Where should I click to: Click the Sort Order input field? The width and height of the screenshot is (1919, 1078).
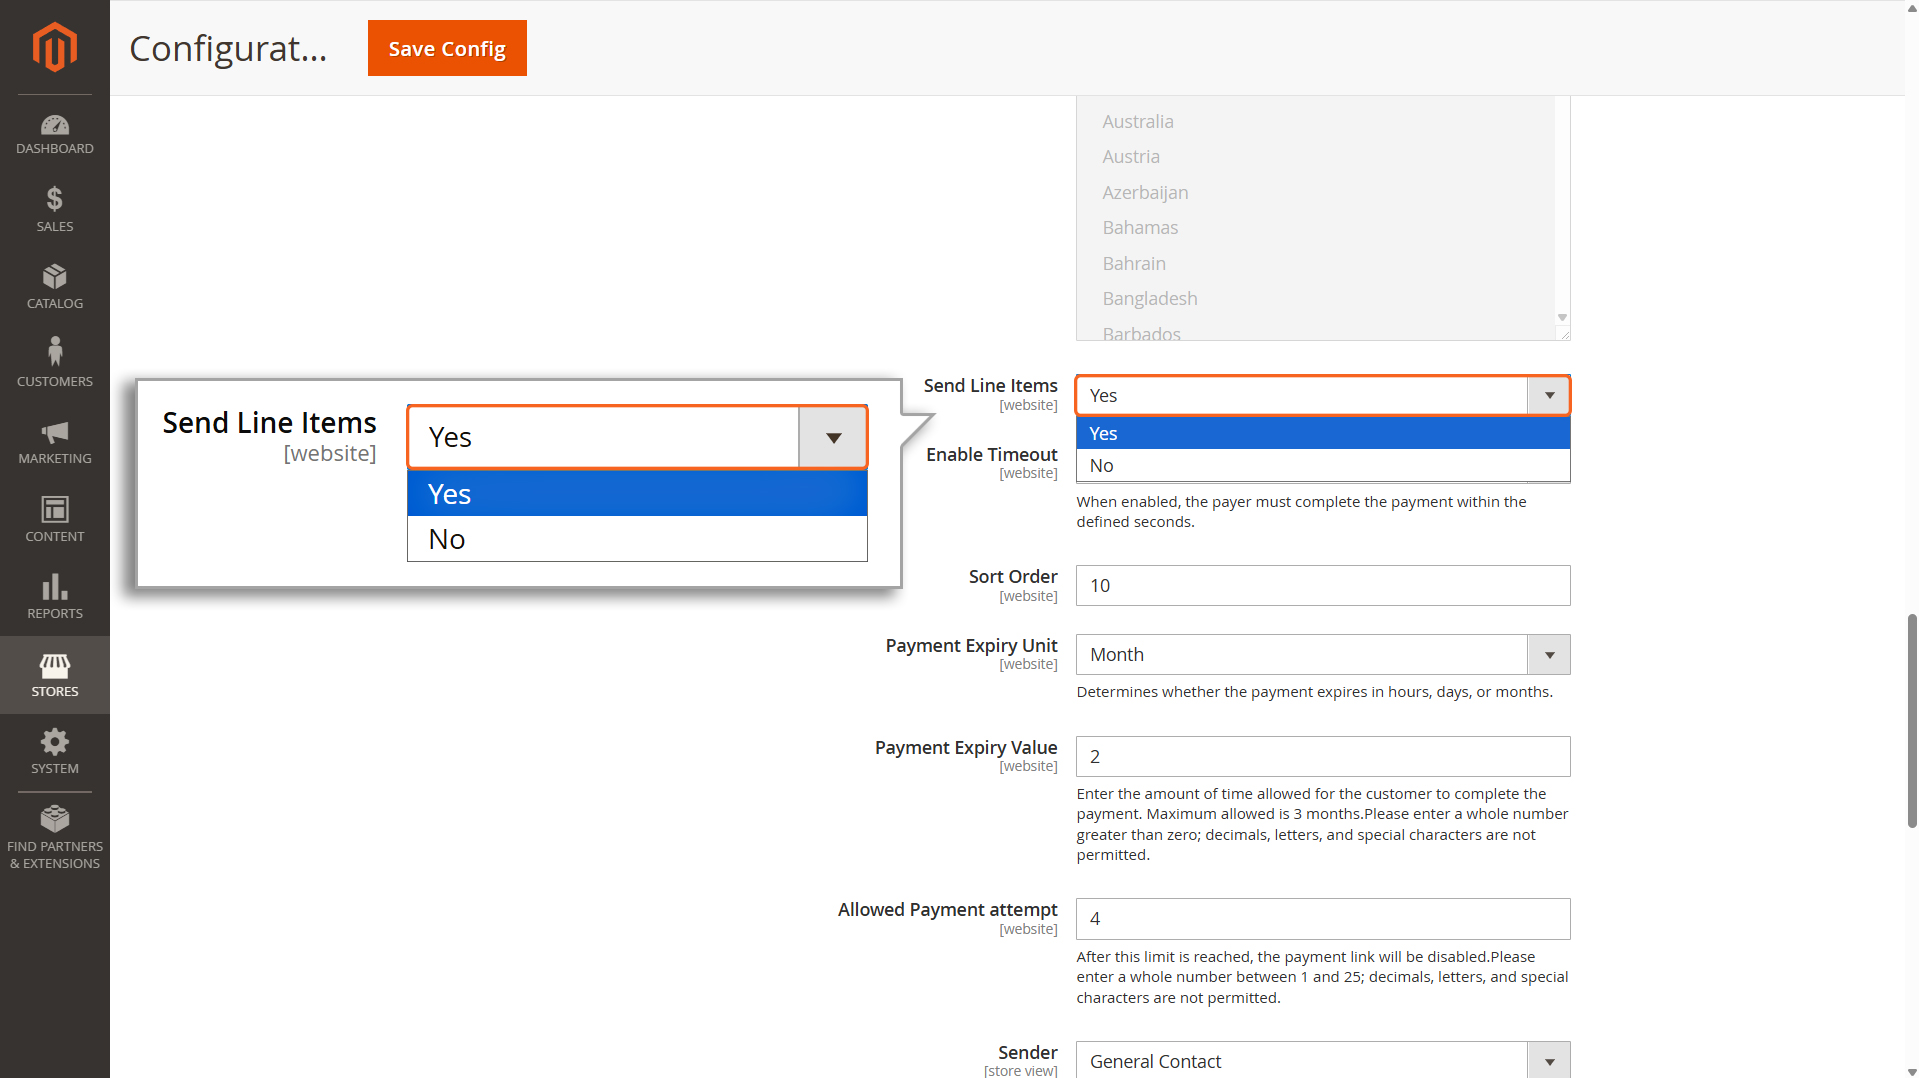click(x=1322, y=586)
